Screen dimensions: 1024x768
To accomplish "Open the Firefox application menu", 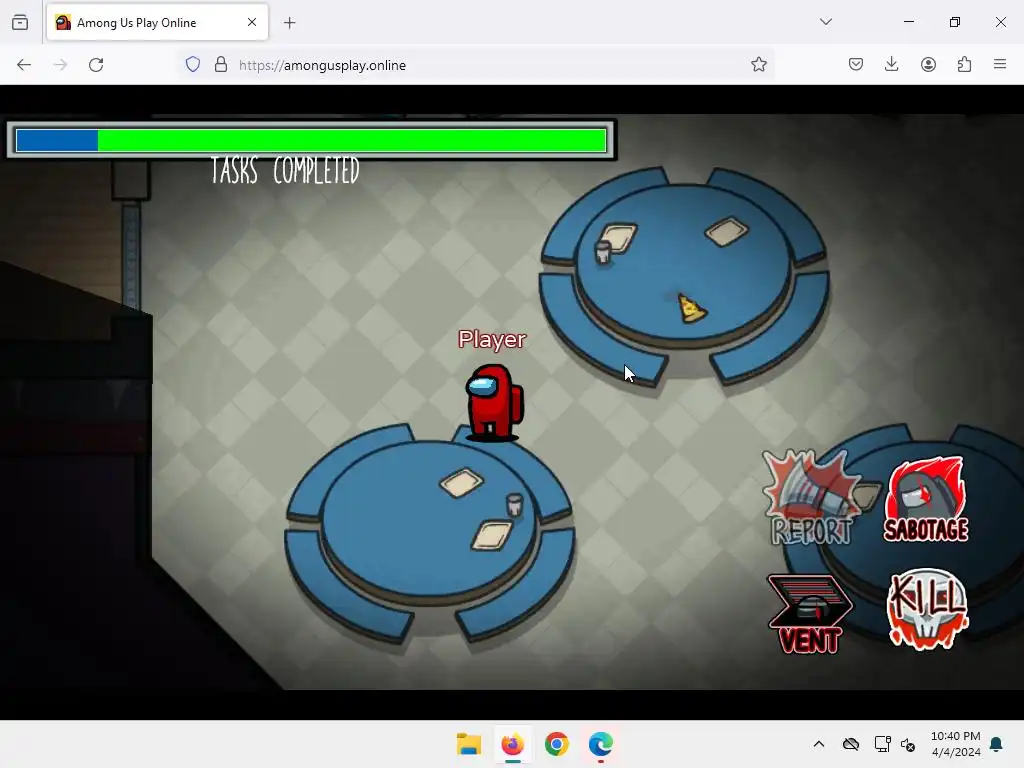I will [x=1000, y=64].
